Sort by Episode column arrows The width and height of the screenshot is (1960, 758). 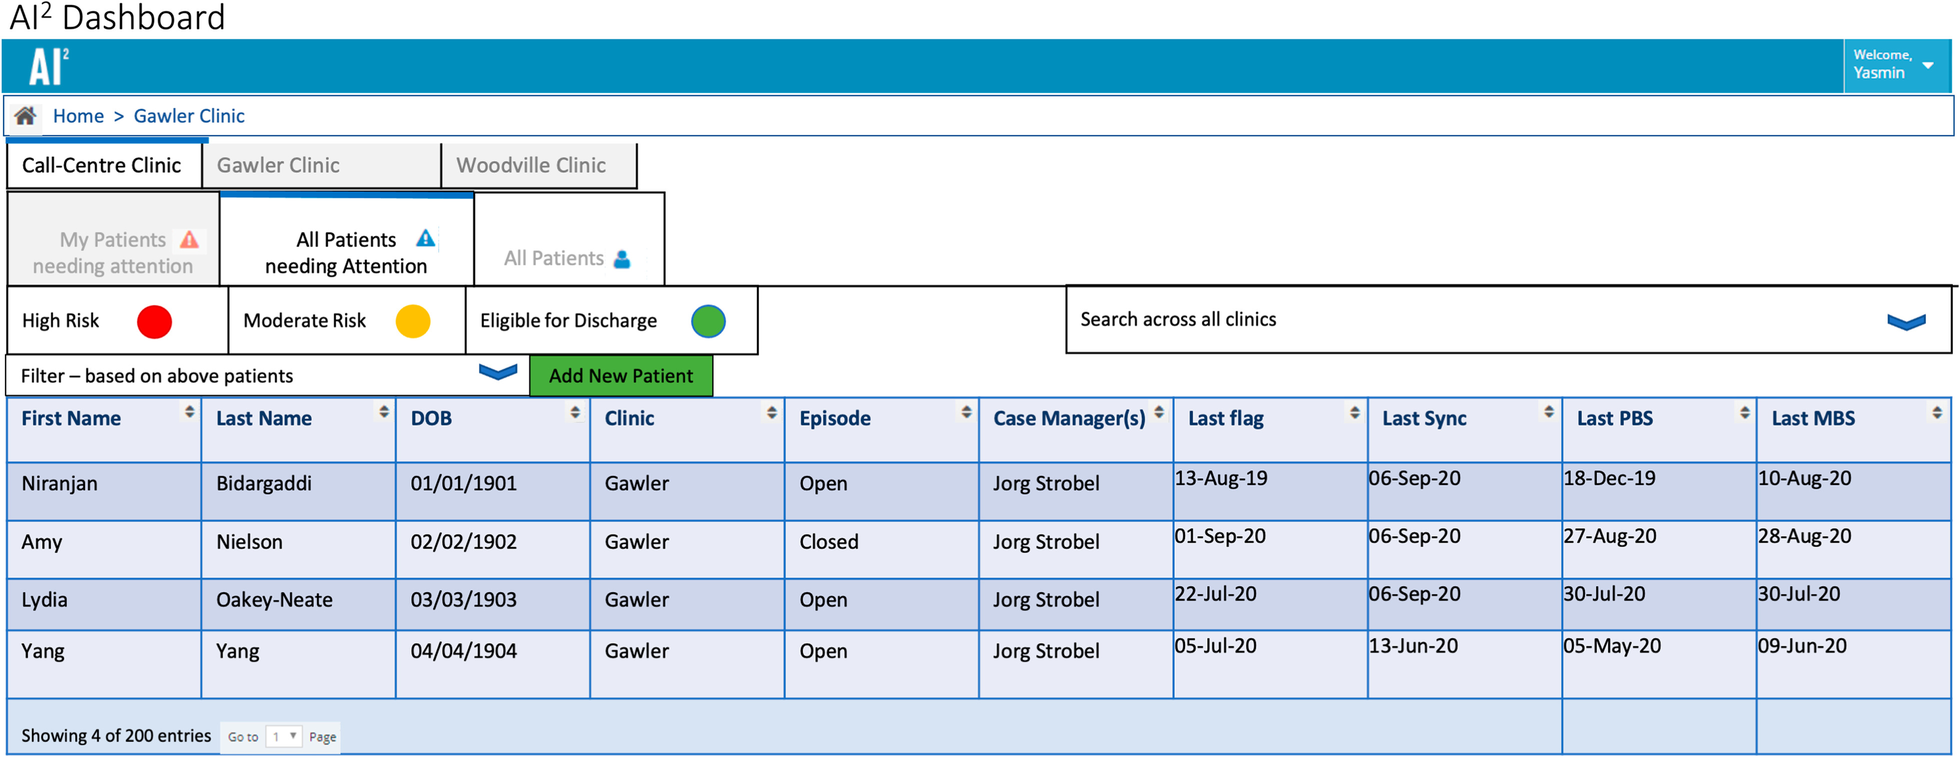tap(966, 412)
